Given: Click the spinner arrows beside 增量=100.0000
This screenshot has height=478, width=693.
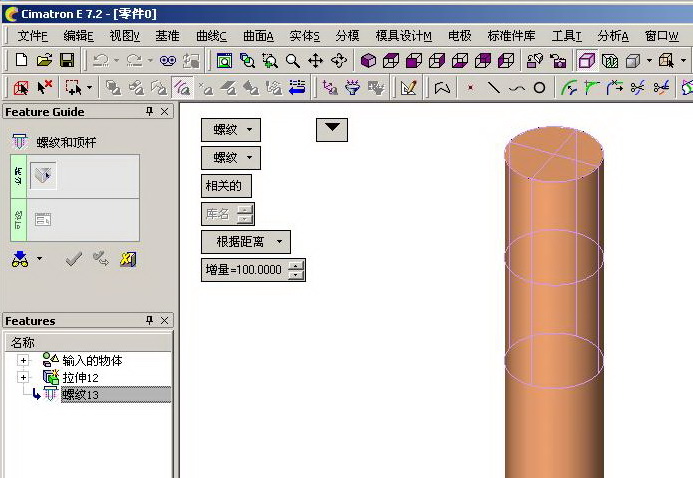Looking at the screenshot, I should pyautogui.click(x=296, y=269).
